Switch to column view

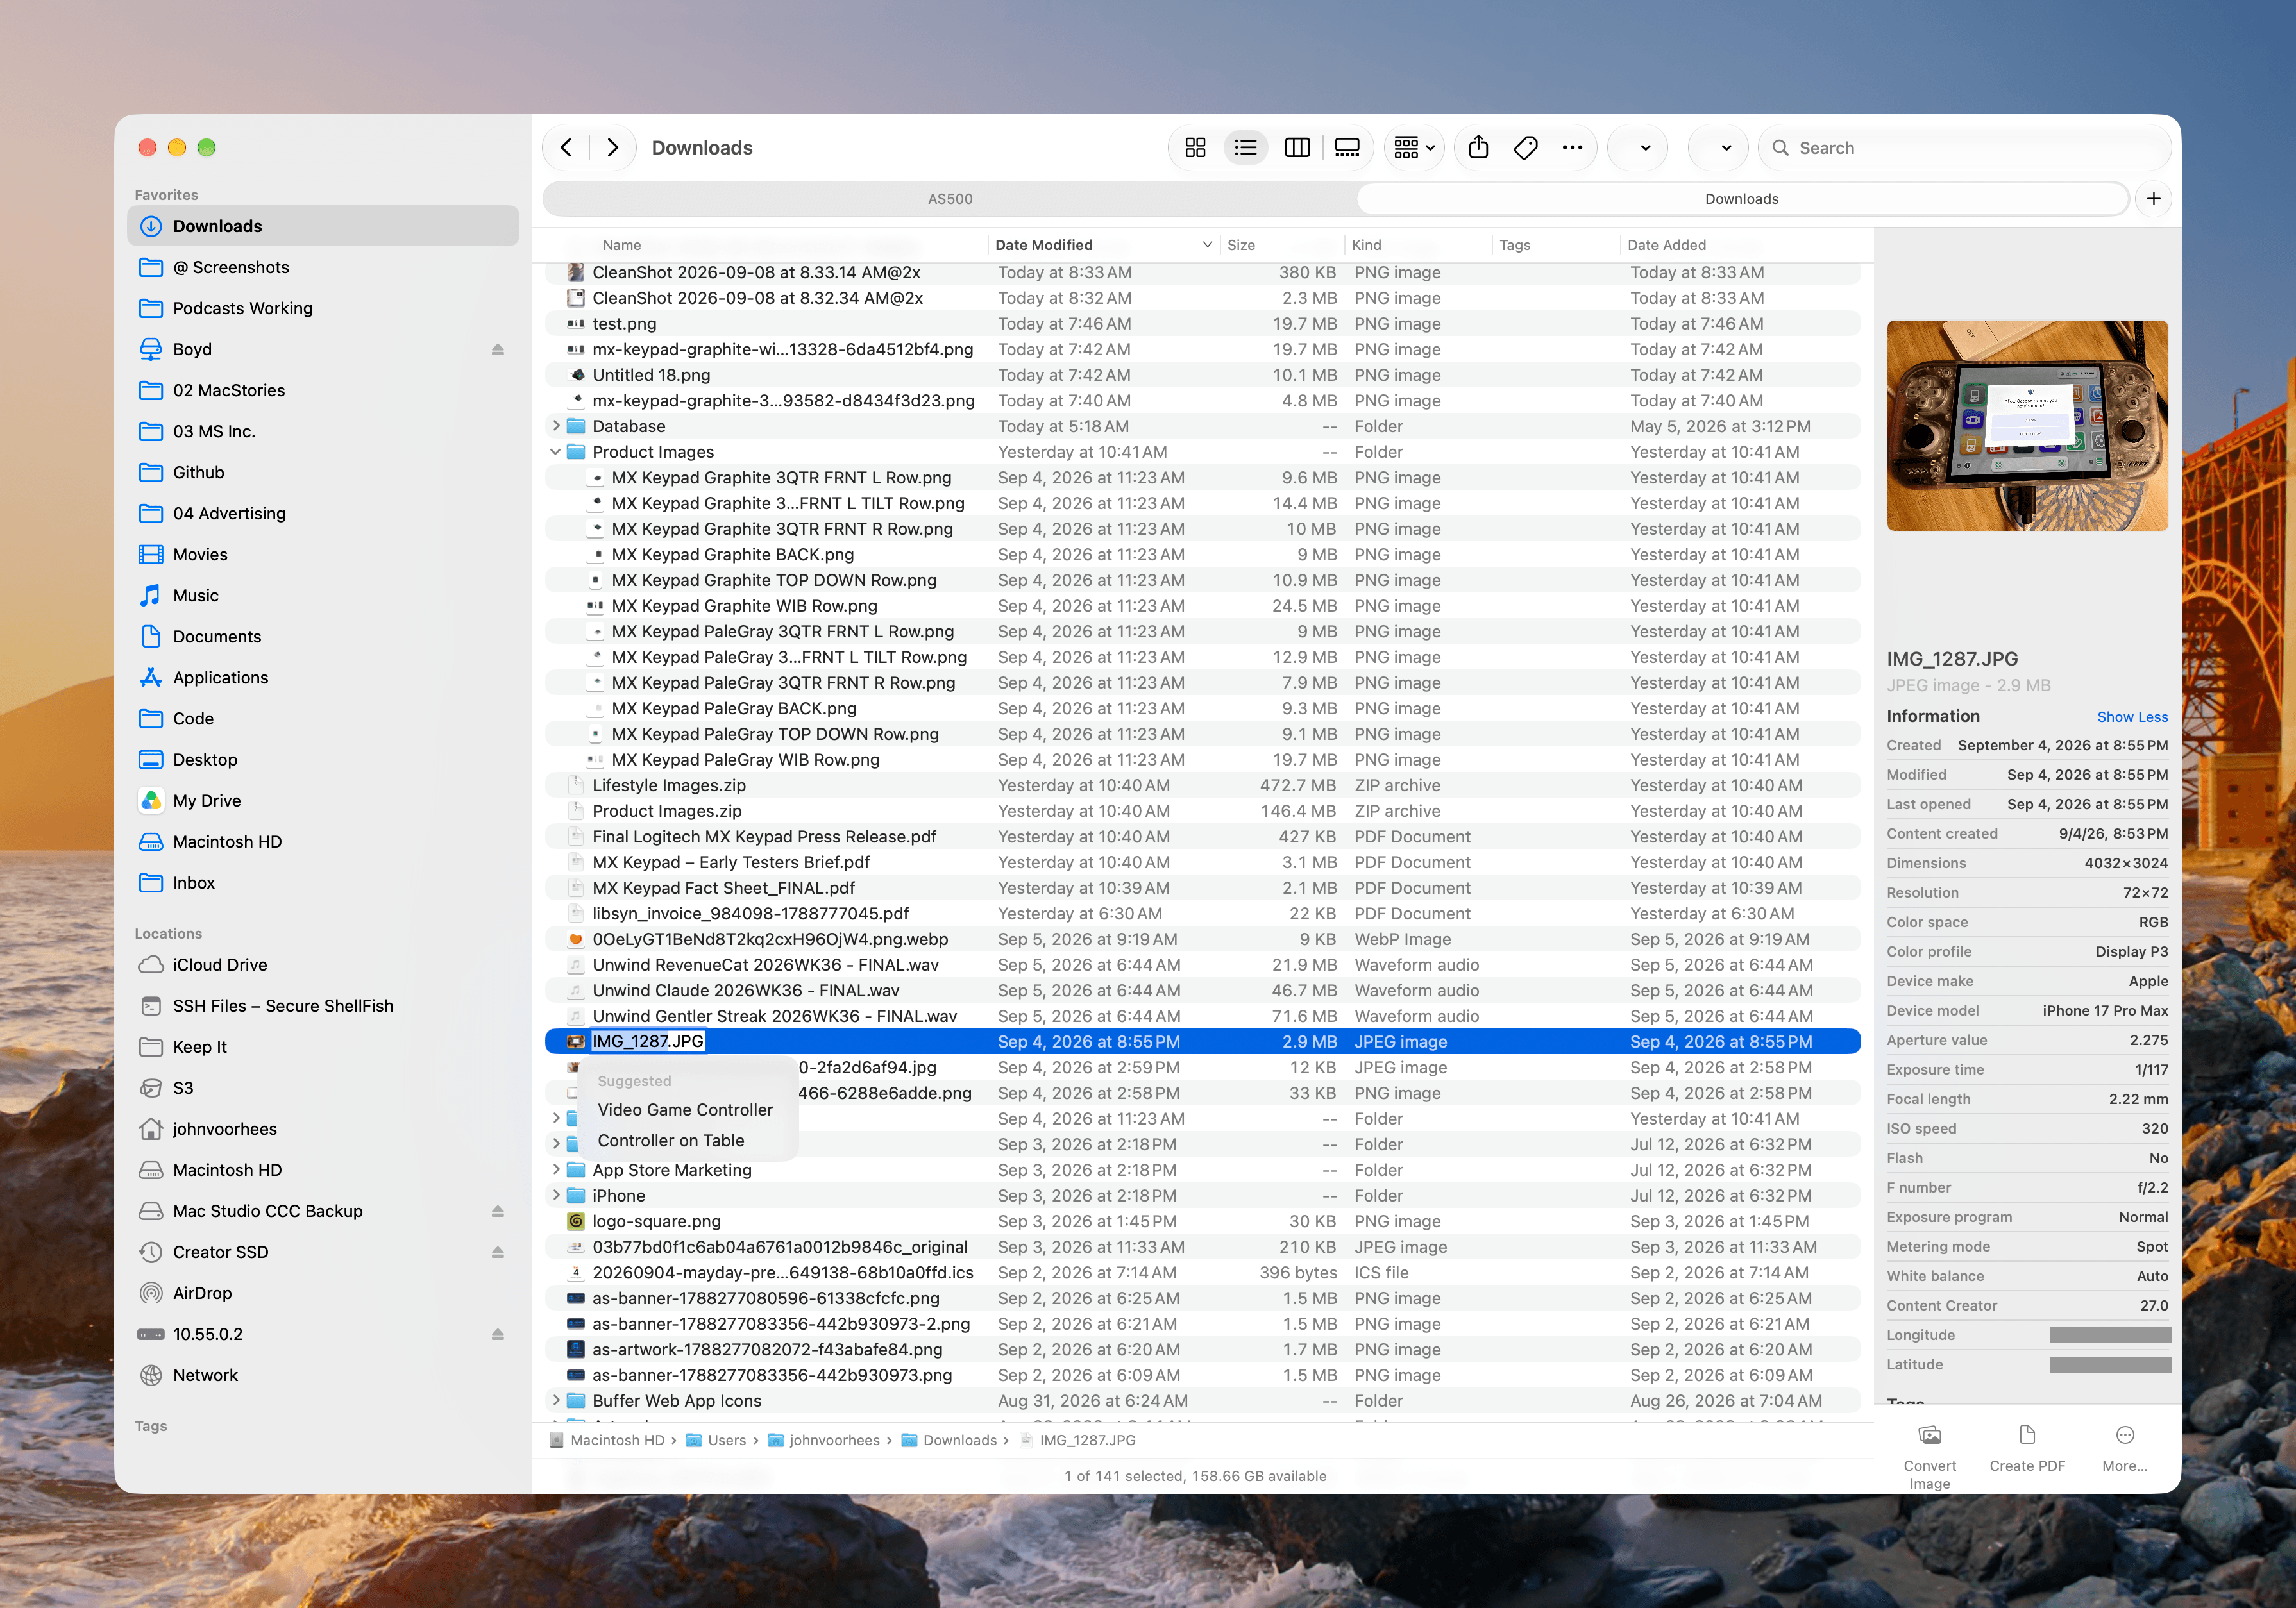click(x=1297, y=148)
